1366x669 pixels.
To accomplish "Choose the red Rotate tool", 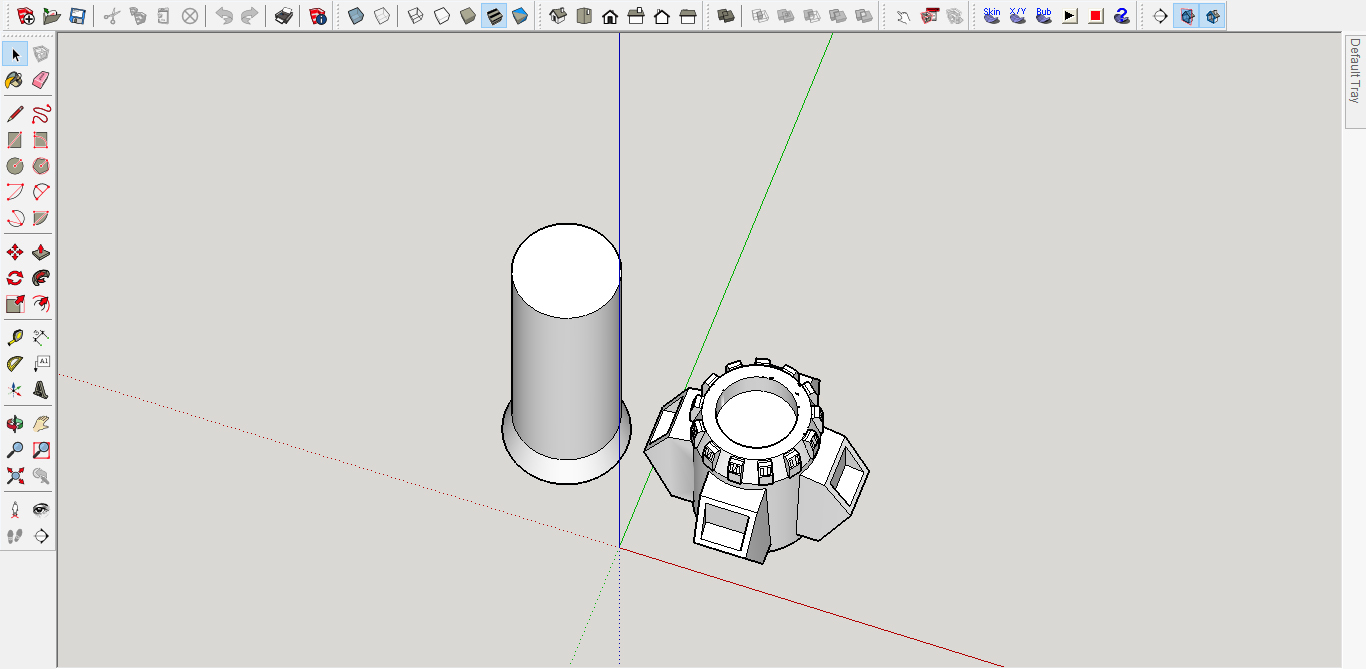I will (x=15, y=278).
